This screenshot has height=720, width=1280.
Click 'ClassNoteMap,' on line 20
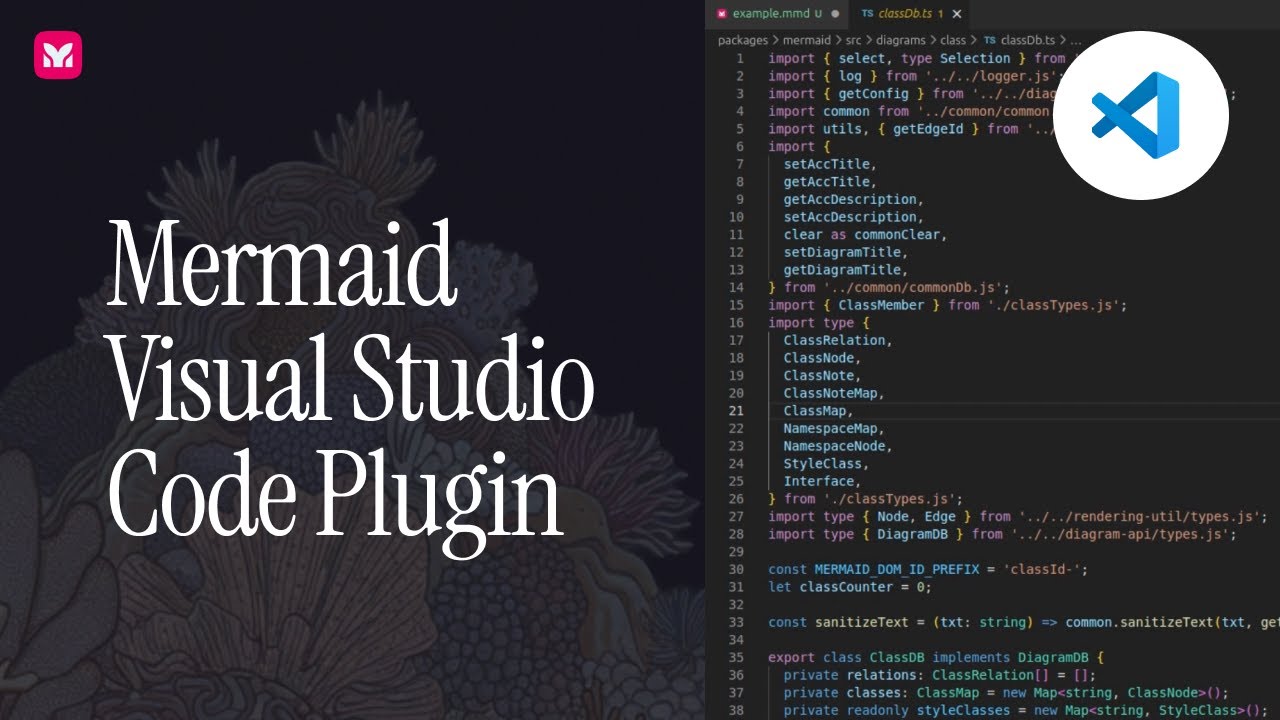pos(834,393)
